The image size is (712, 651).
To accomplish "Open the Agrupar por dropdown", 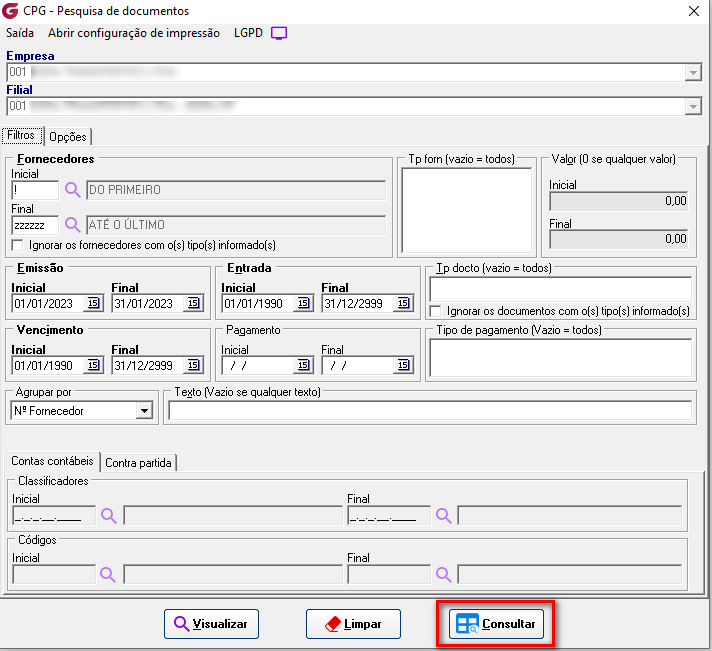I will 144,411.
